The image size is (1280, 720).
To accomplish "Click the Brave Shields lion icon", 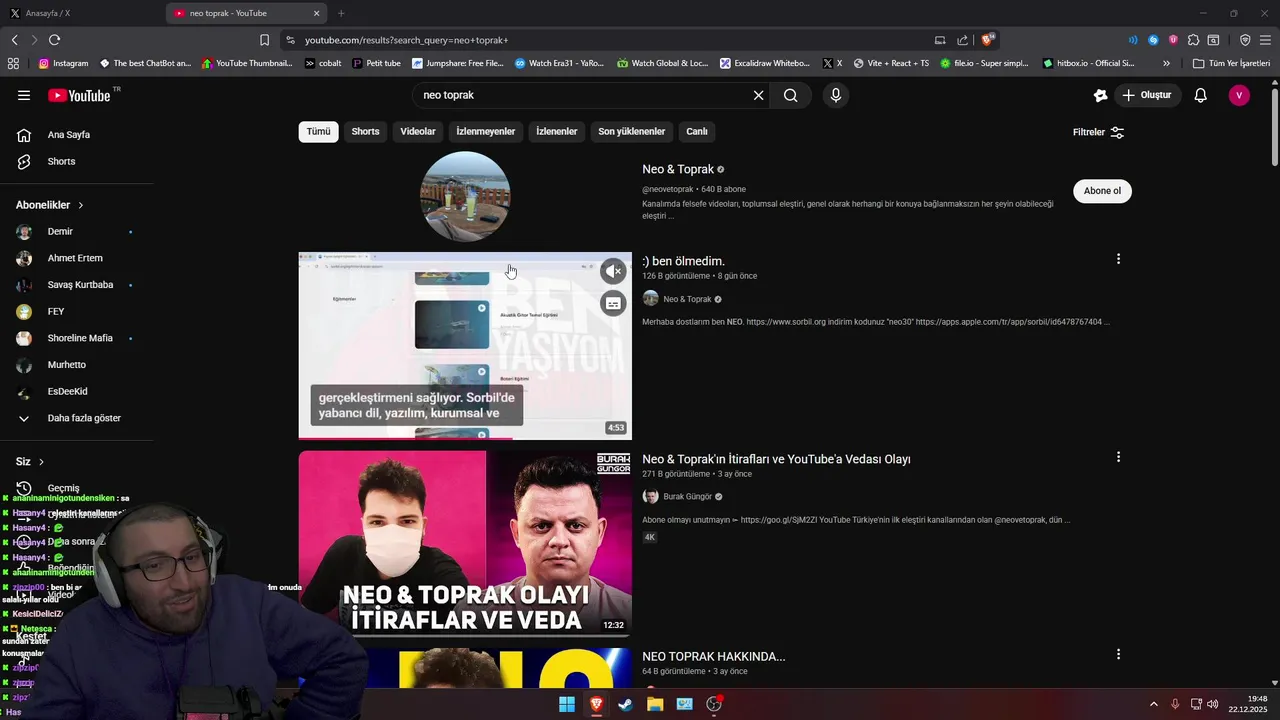I will coord(988,40).
